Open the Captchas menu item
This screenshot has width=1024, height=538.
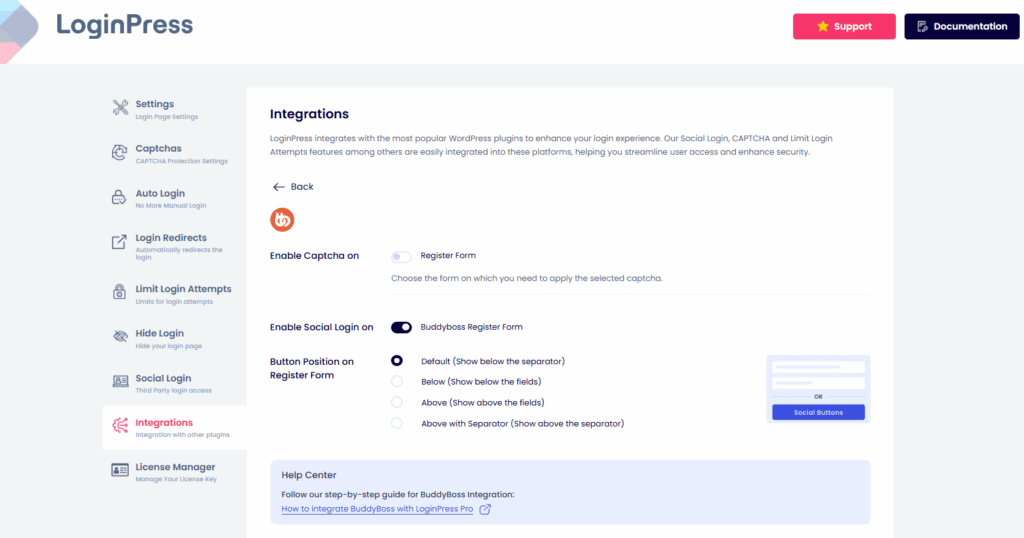(174, 153)
